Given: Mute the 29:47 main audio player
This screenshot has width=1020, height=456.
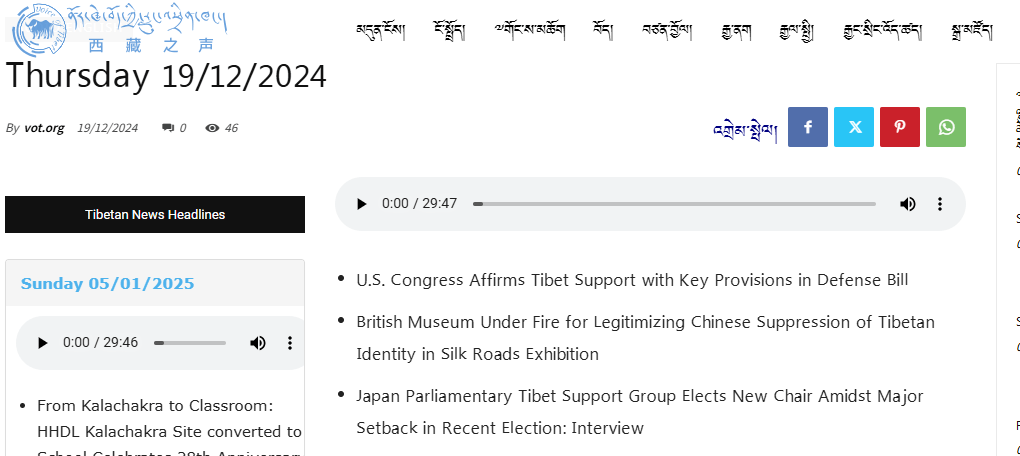Looking at the screenshot, I should [x=907, y=204].
